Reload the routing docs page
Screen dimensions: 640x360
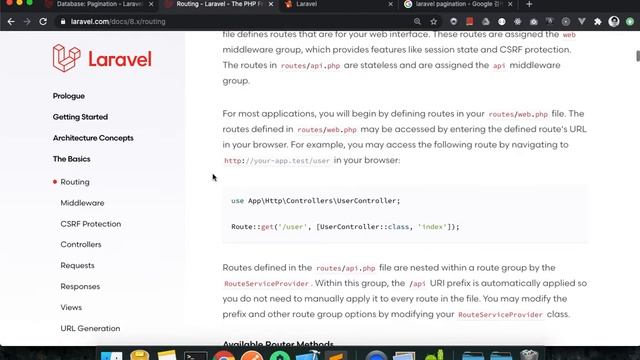tap(43, 22)
